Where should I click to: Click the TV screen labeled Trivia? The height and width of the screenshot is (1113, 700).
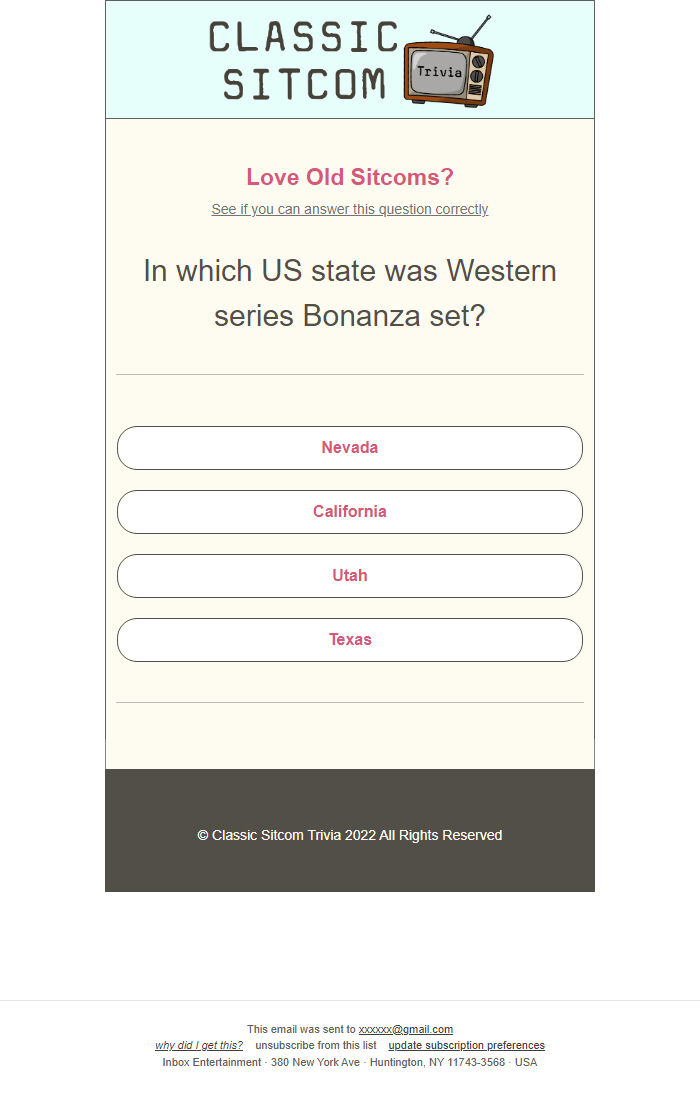click(439, 72)
